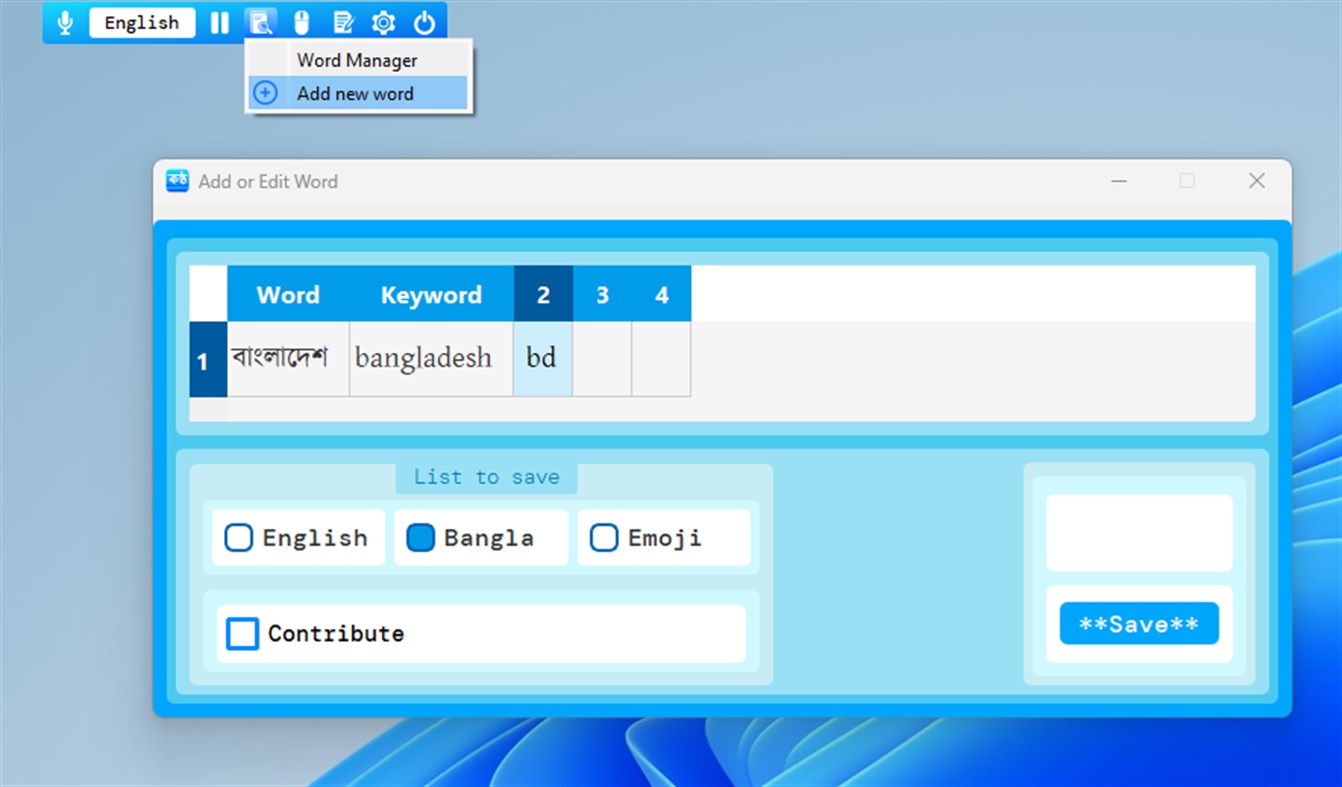The height and width of the screenshot is (787, 1342).
Task: Open Word Manager from the menu
Action: (356, 60)
